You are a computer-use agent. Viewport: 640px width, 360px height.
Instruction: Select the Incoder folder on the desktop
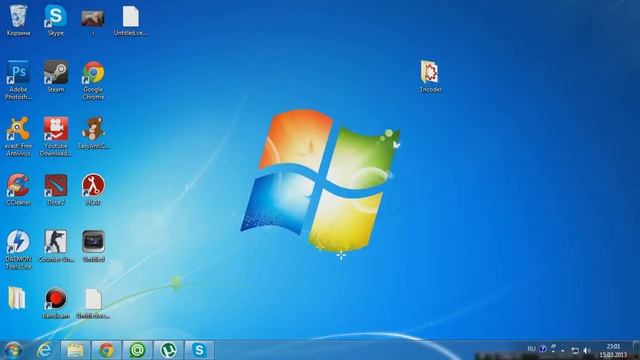click(430, 77)
